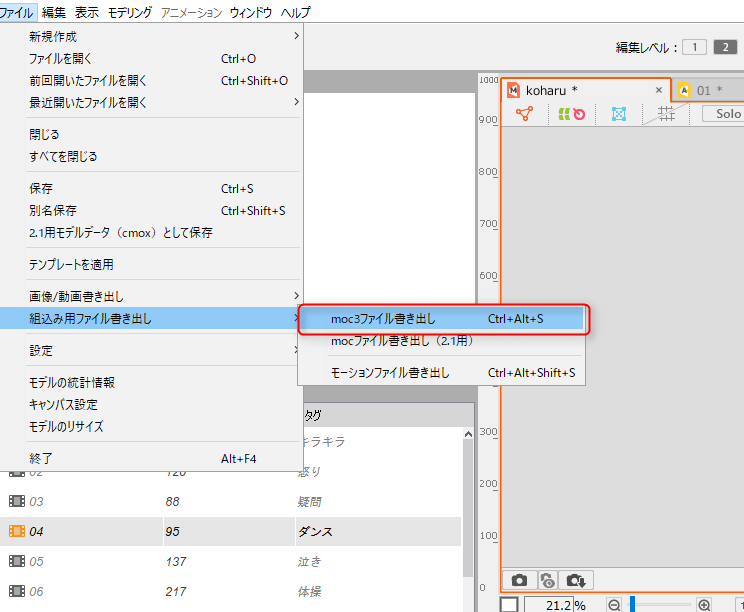Click the 泣き tag cell
744x612 pixels.
pos(309,561)
